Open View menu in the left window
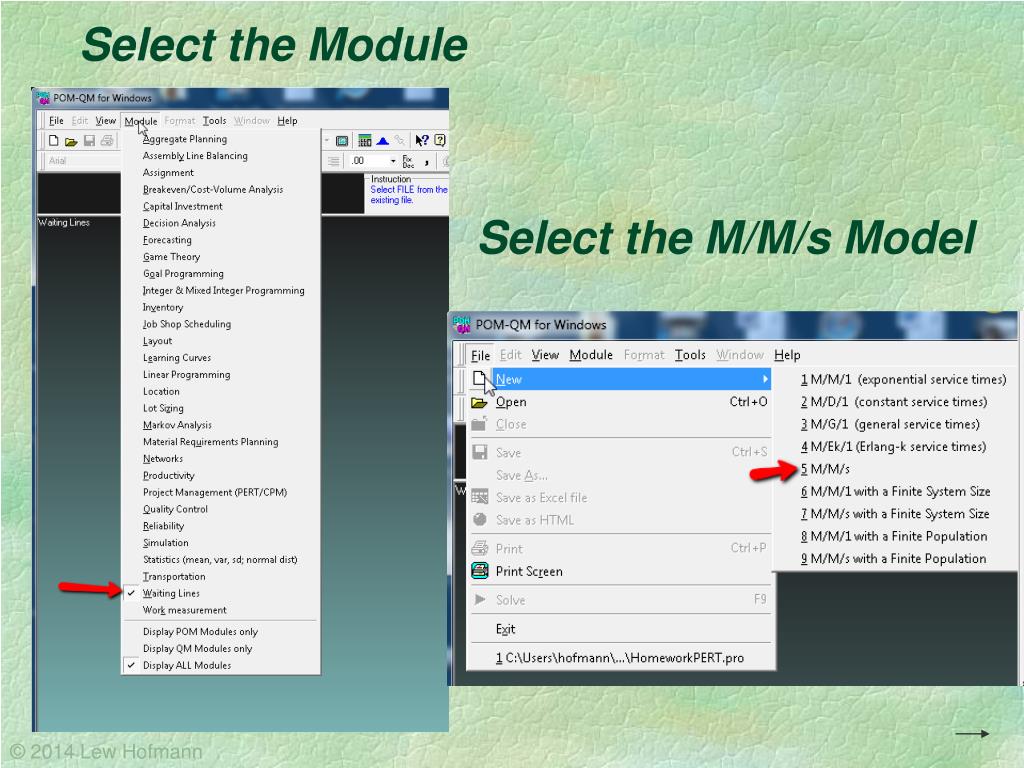 pos(106,121)
